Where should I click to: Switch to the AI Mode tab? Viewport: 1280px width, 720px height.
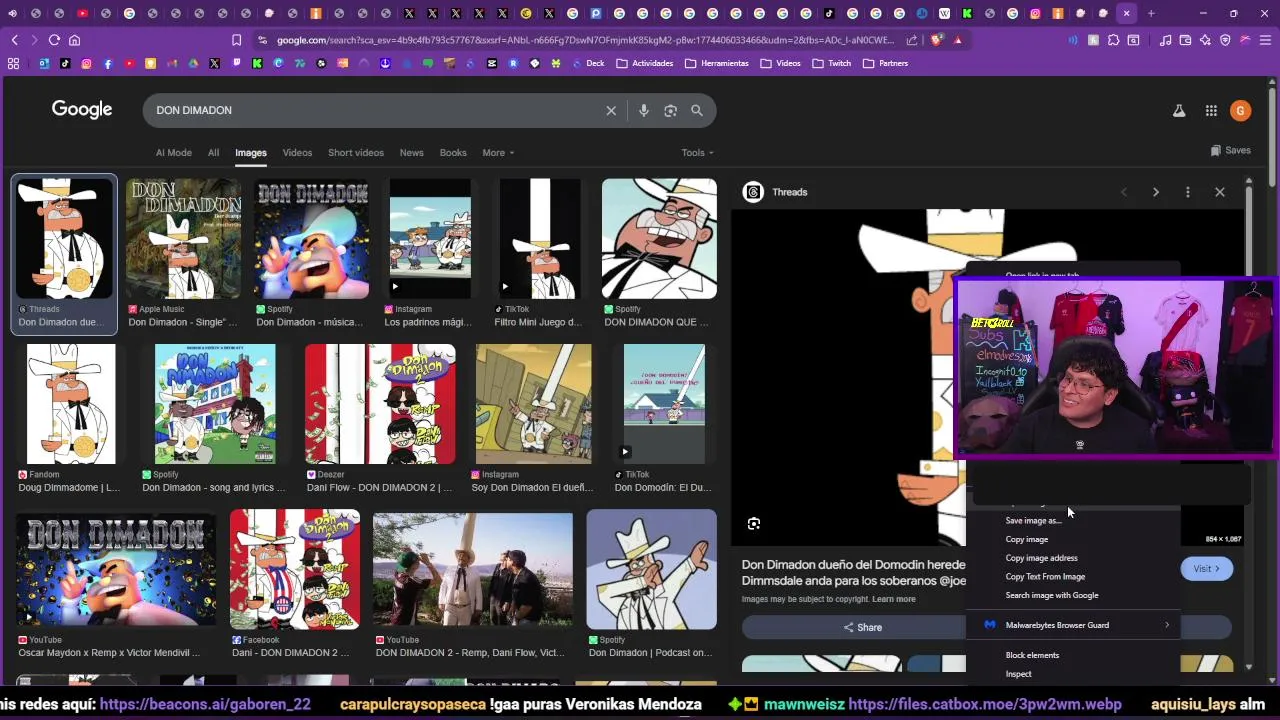(173, 153)
